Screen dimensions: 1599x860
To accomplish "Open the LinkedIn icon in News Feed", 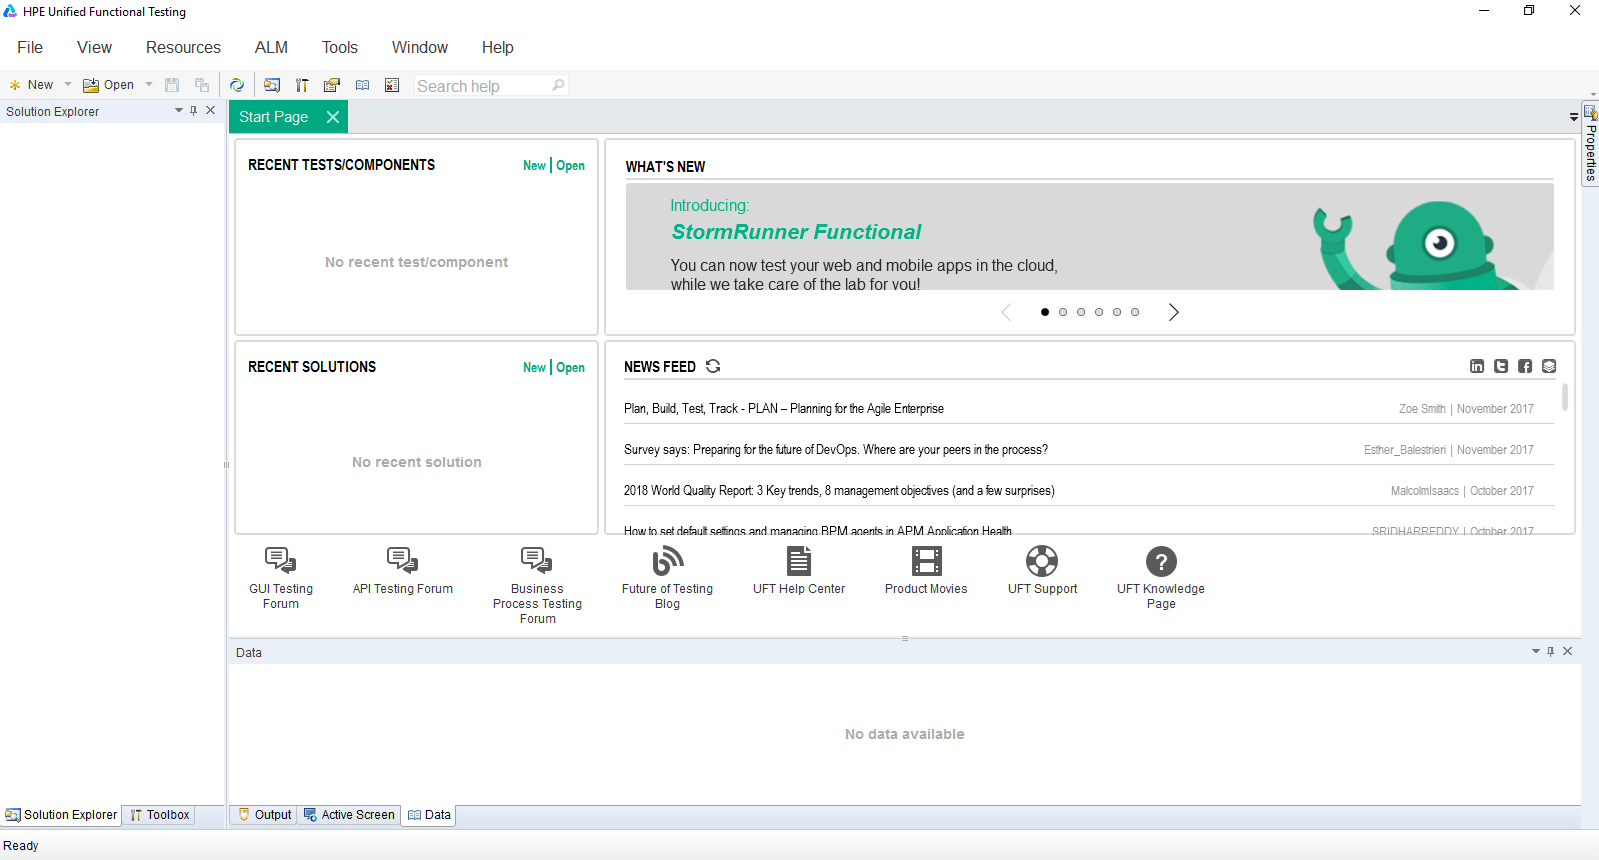I will coord(1477,366).
